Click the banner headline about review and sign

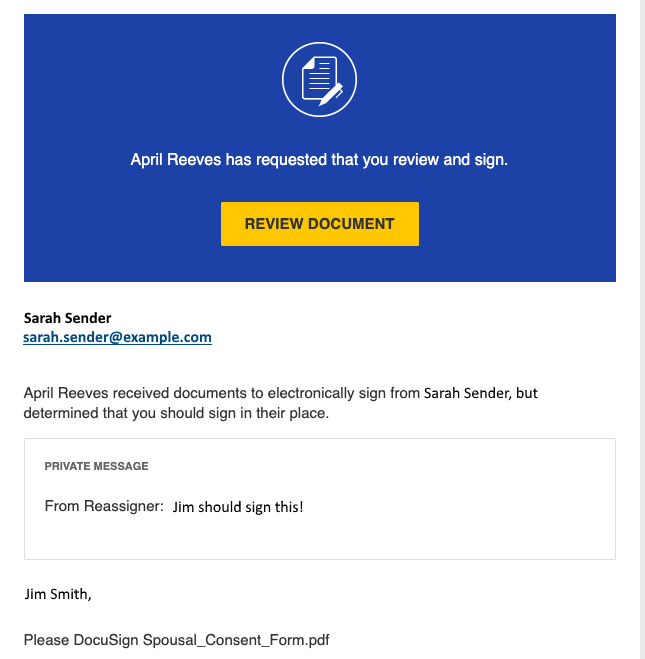click(319, 160)
